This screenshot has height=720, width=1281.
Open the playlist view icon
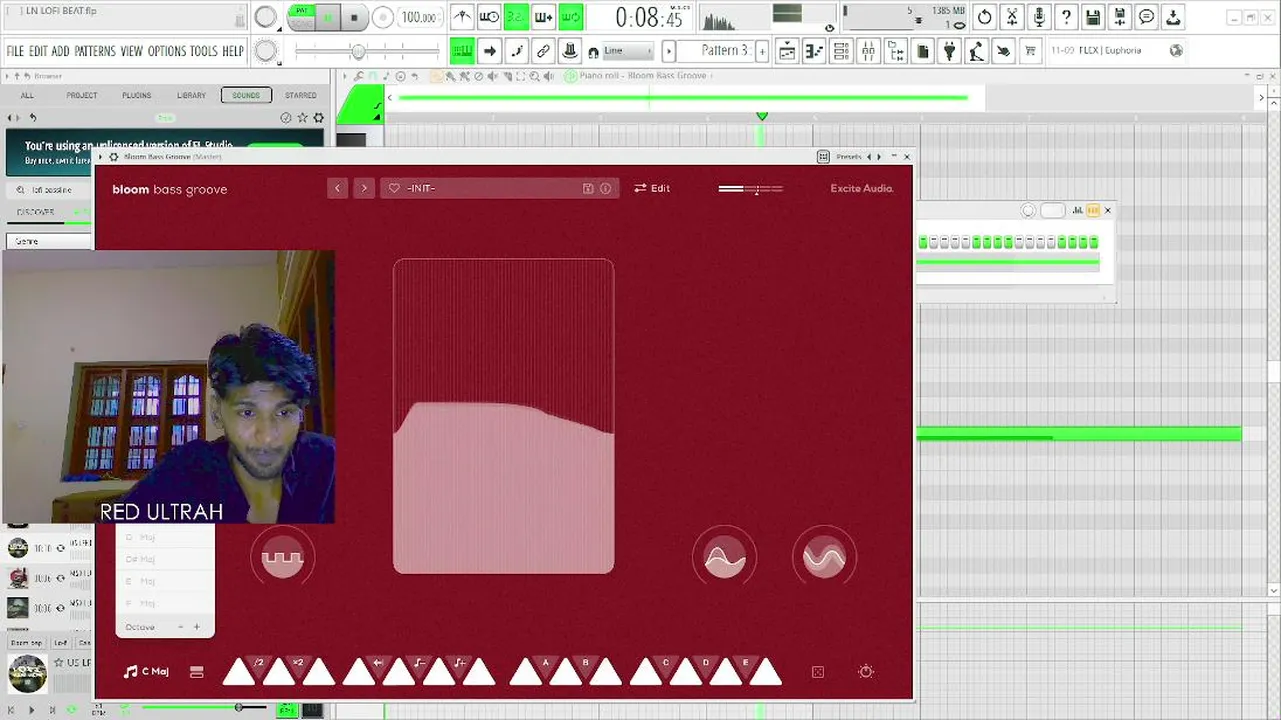(x=787, y=51)
